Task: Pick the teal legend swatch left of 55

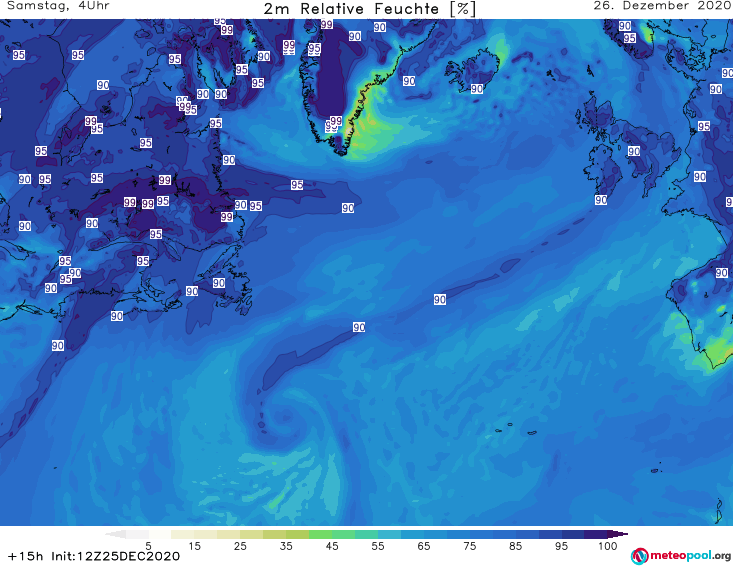Action: (x=366, y=534)
